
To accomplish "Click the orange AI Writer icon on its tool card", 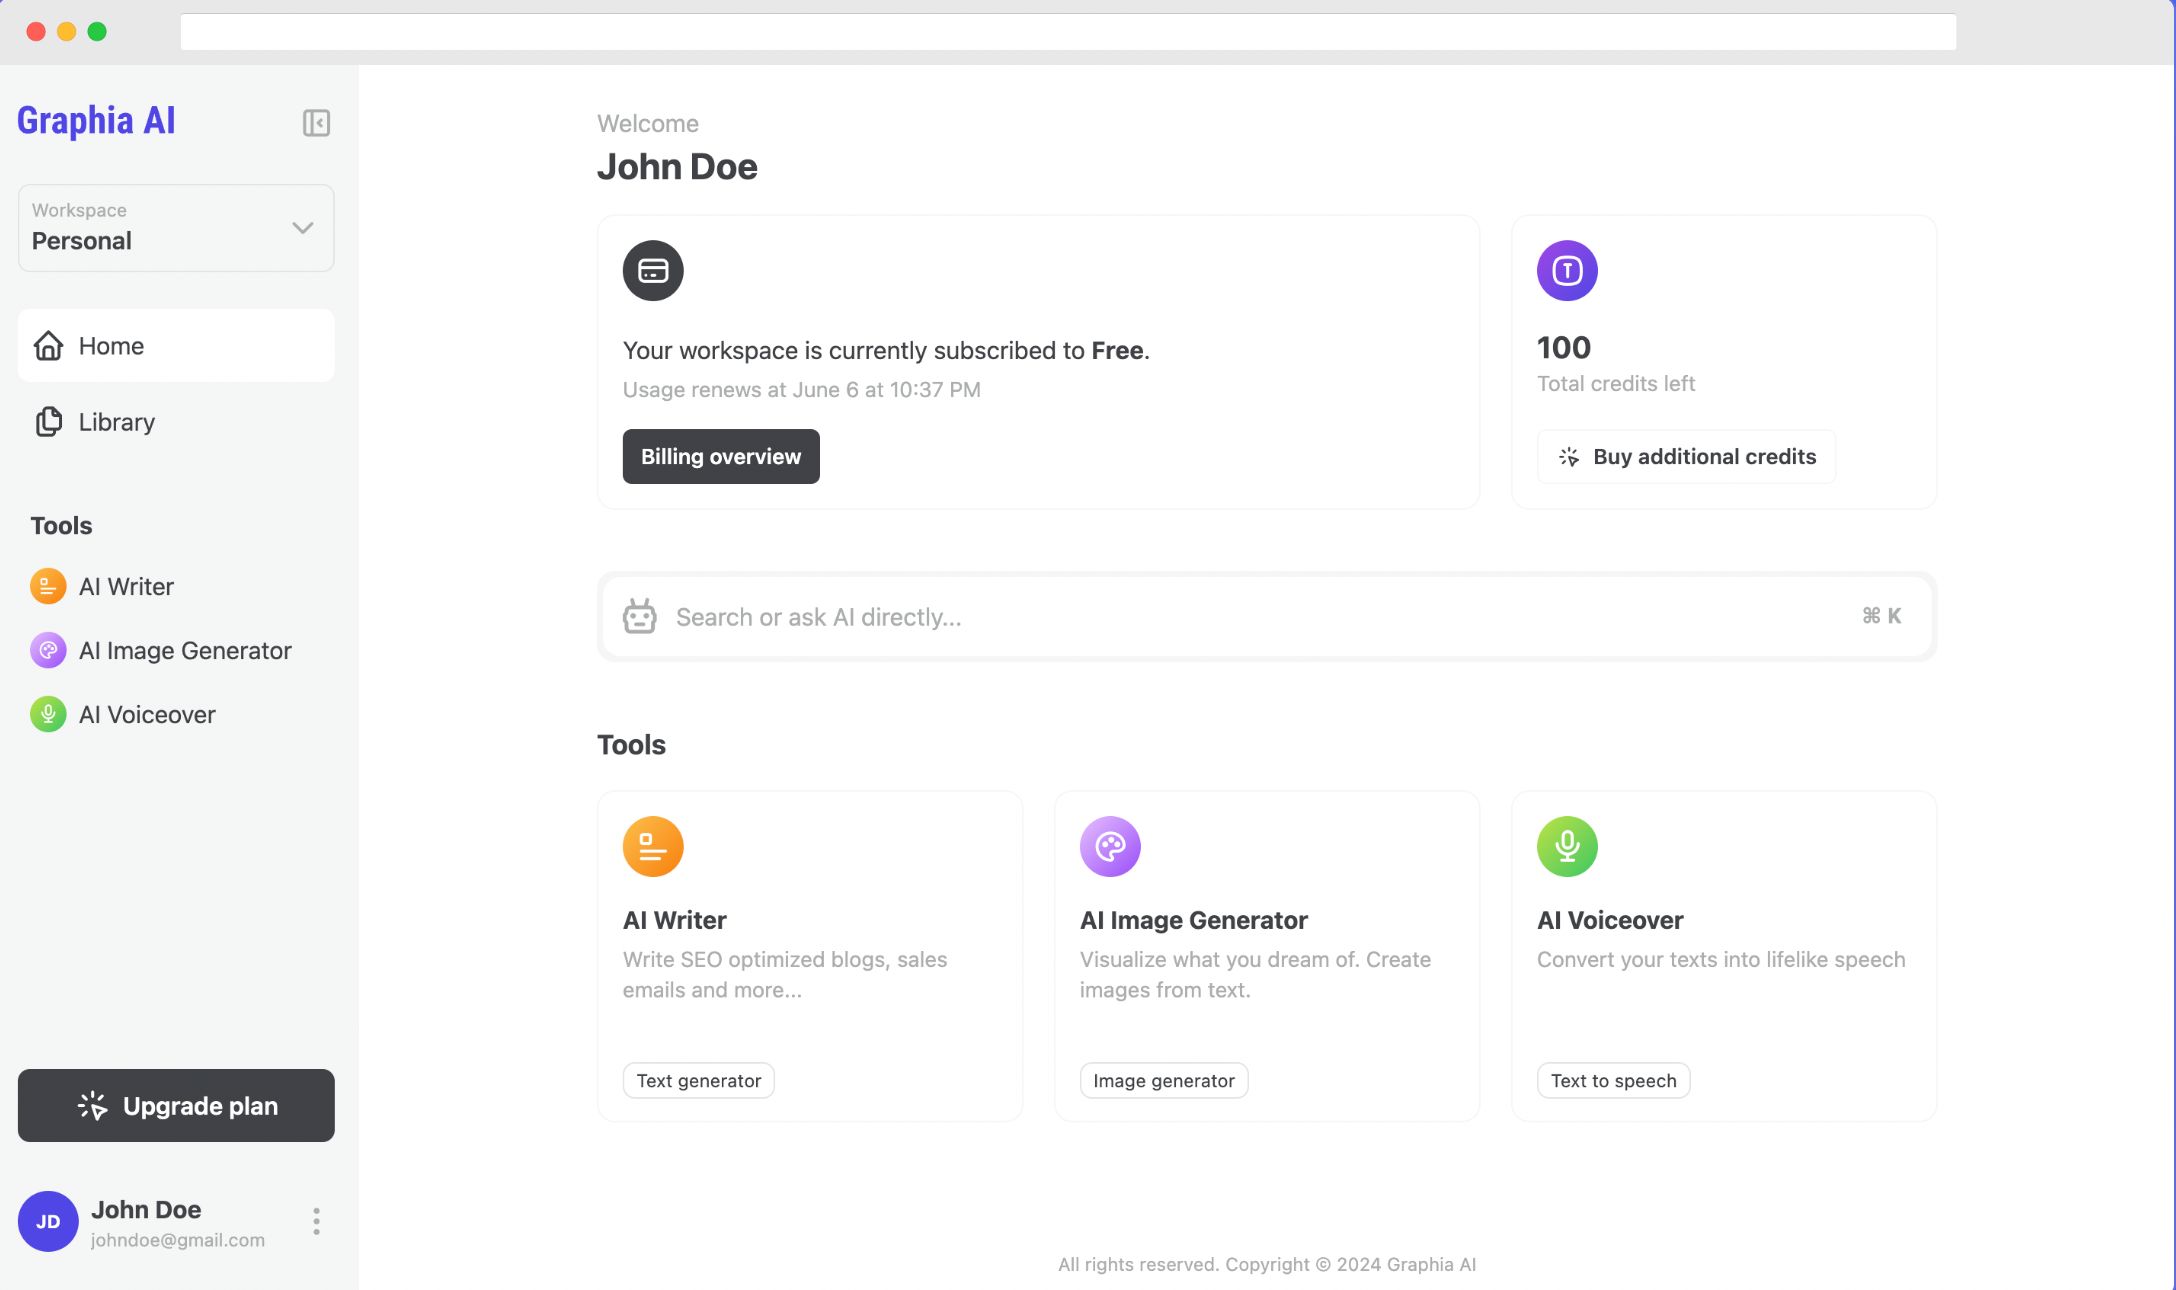I will pyautogui.click(x=652, y=845).
